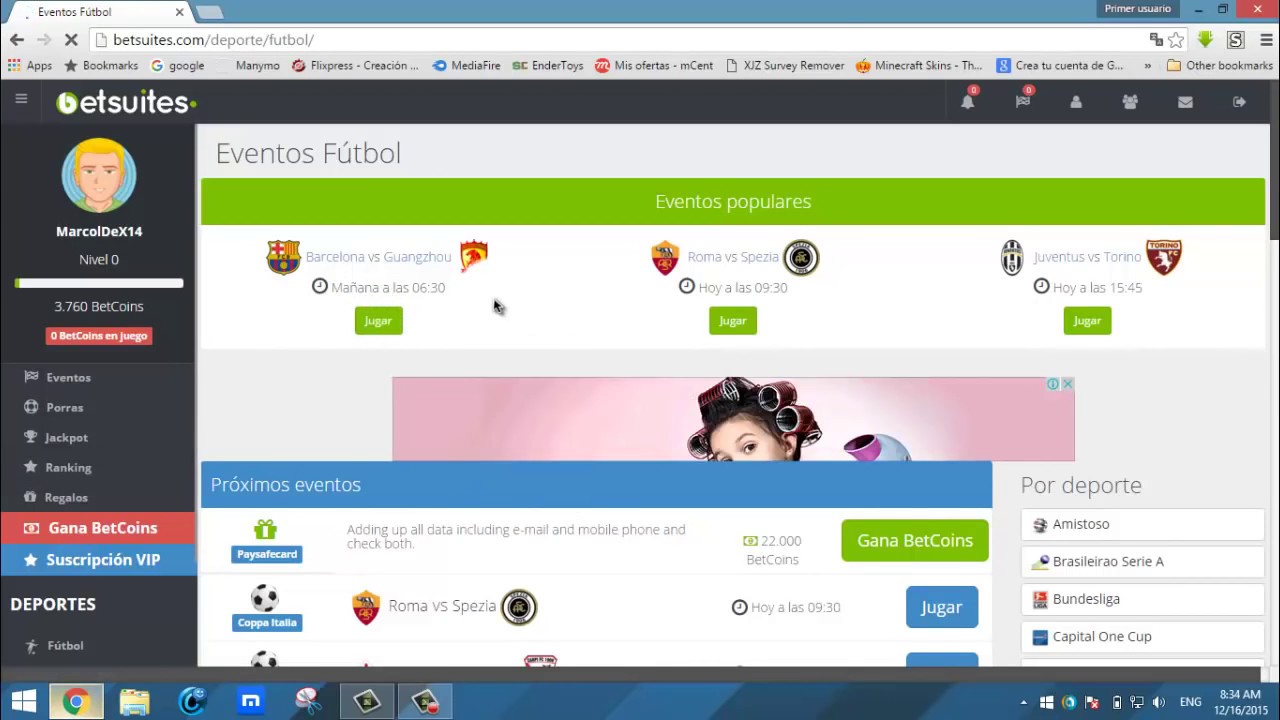This screenshot has width=1280, height=720.
Task: Click the Torino club crest
Action: pos(1164,257)
